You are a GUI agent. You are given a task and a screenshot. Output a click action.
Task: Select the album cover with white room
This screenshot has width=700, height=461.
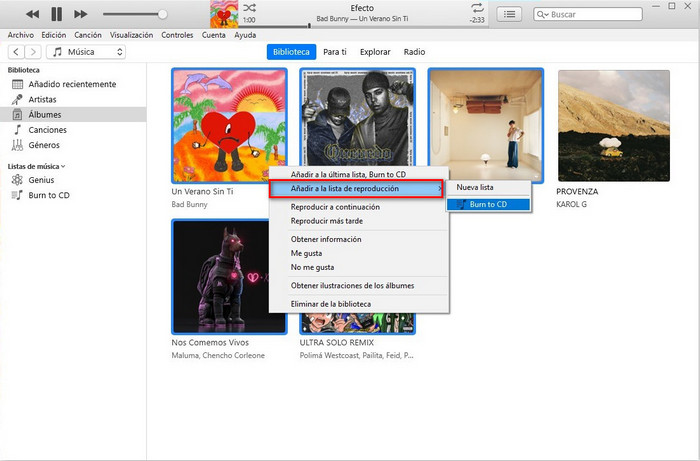click(x=486, y=125)
